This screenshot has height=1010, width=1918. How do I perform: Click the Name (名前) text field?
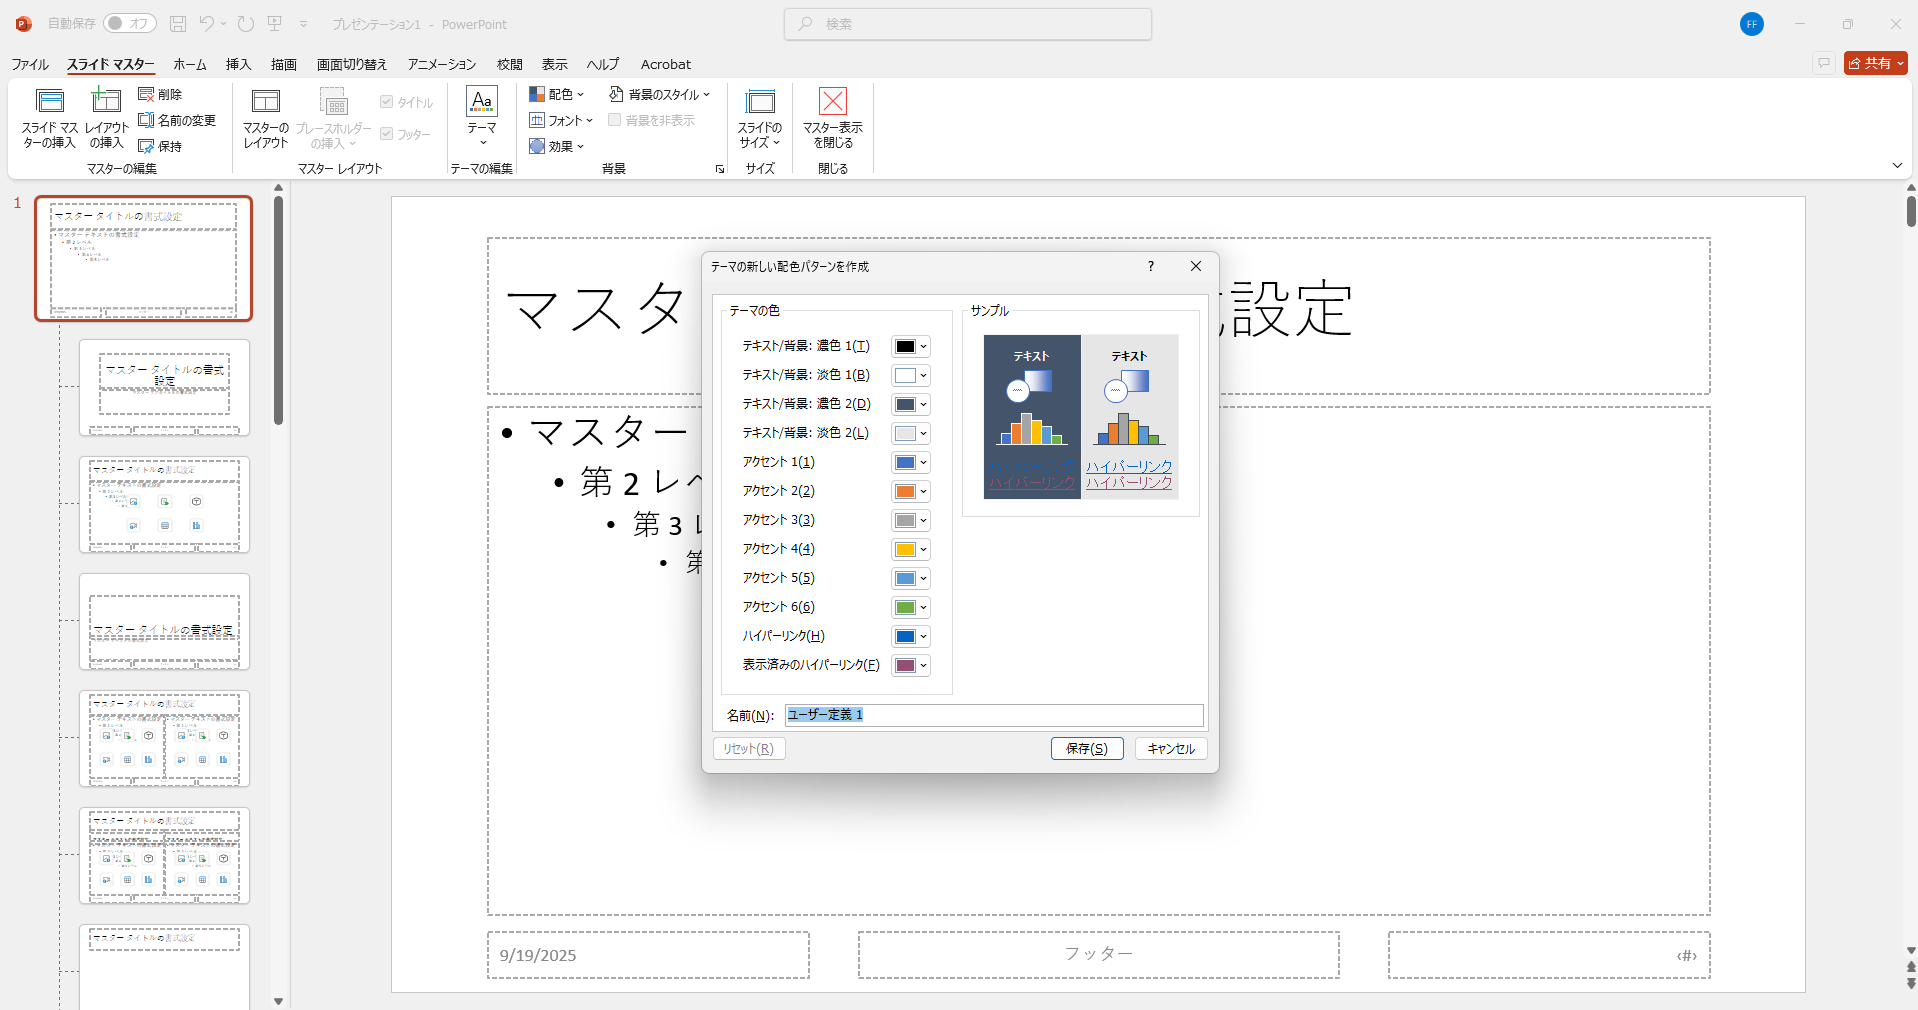point(993,715)
